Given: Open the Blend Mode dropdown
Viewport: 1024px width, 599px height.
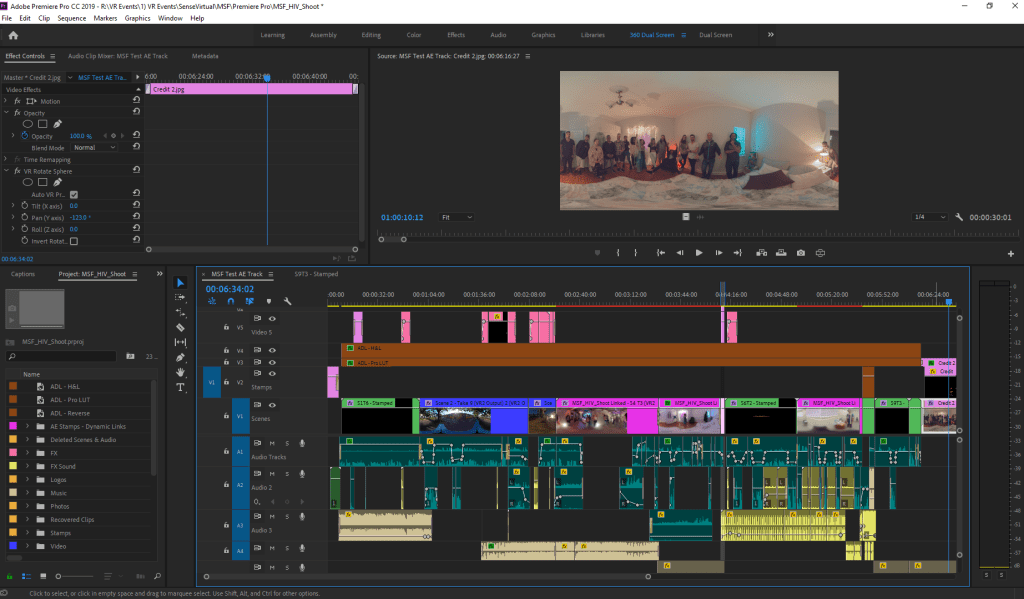Looking at the screenshot, I should (x=94, y=147).
